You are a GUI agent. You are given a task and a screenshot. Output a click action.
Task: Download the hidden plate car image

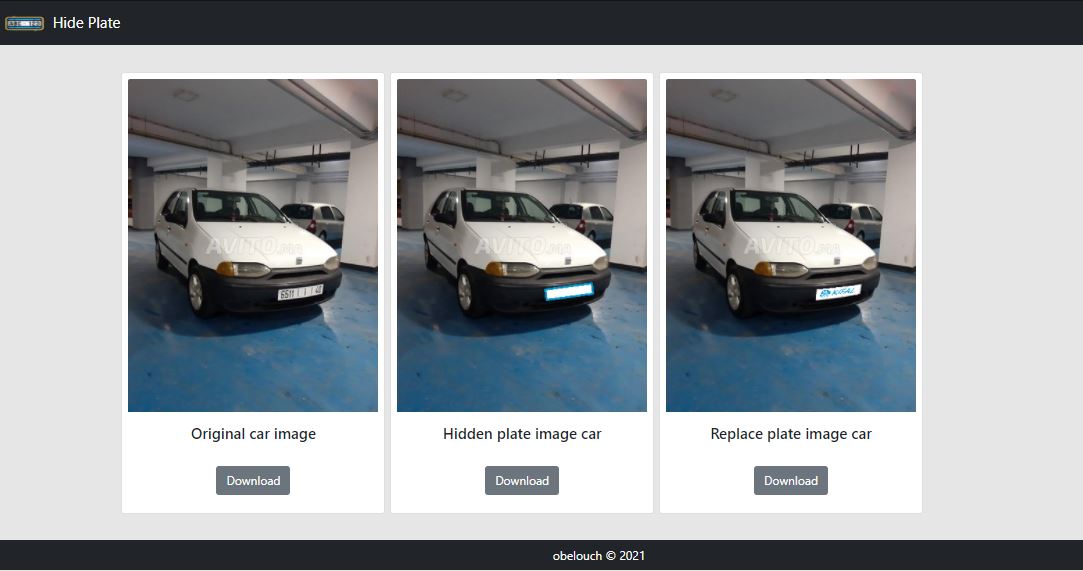522,480
